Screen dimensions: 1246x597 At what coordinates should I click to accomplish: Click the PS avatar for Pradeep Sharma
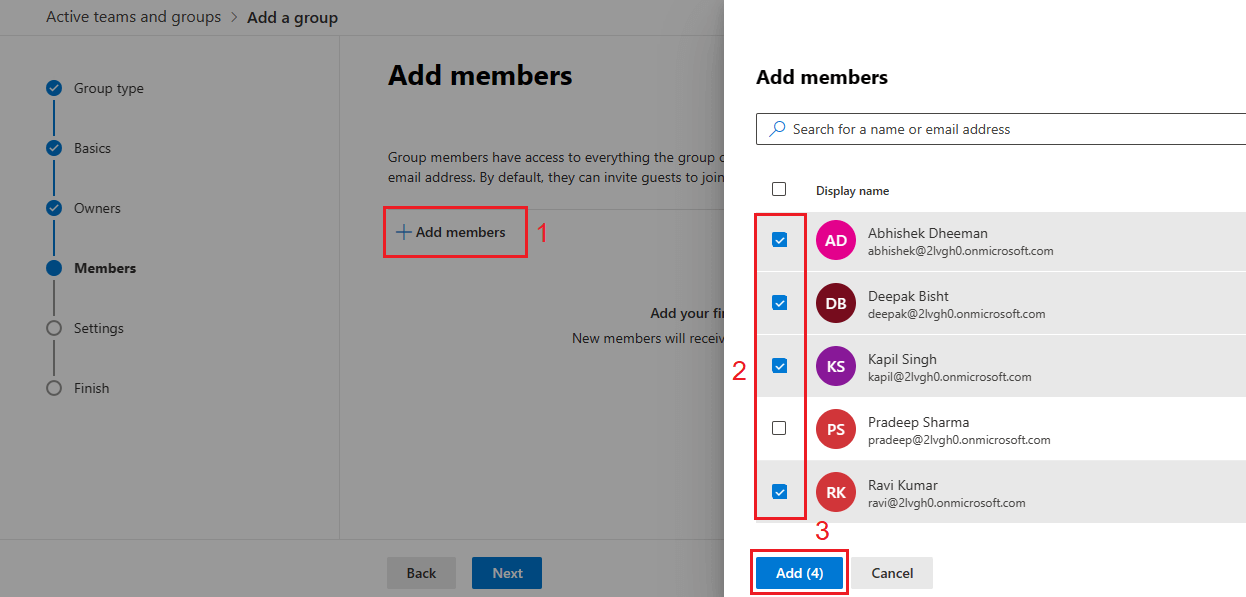[x=836, y=429]
